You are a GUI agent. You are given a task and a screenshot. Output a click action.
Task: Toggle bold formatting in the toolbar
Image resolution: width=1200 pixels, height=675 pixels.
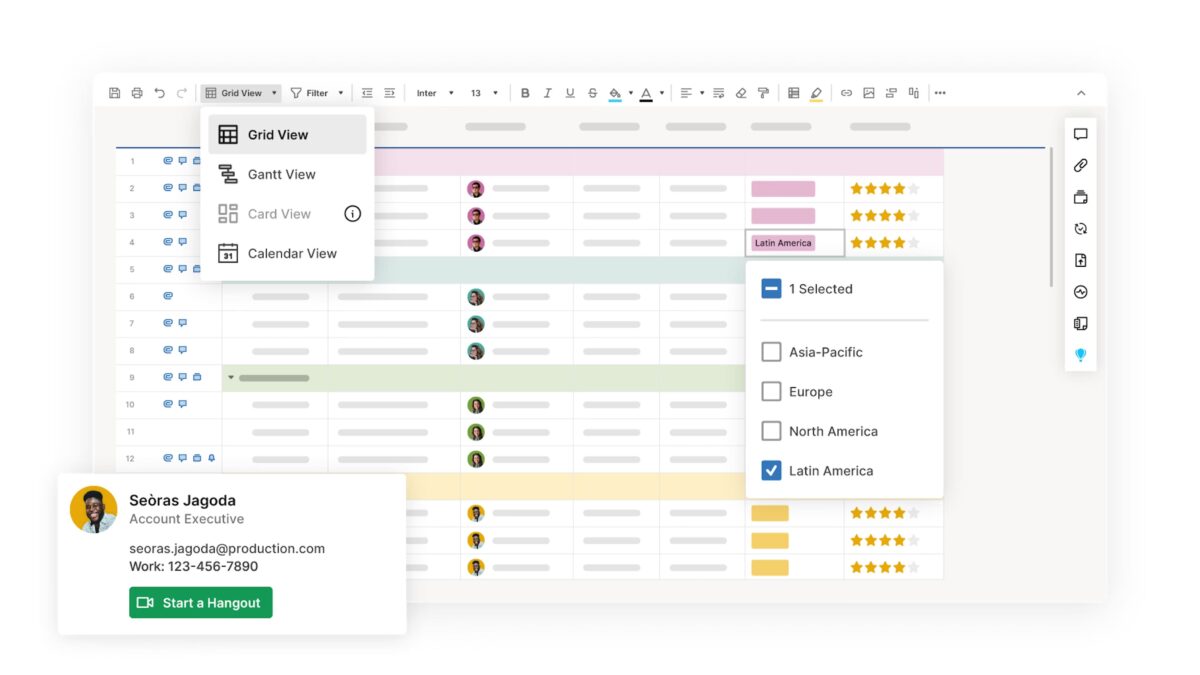point(525,92)
